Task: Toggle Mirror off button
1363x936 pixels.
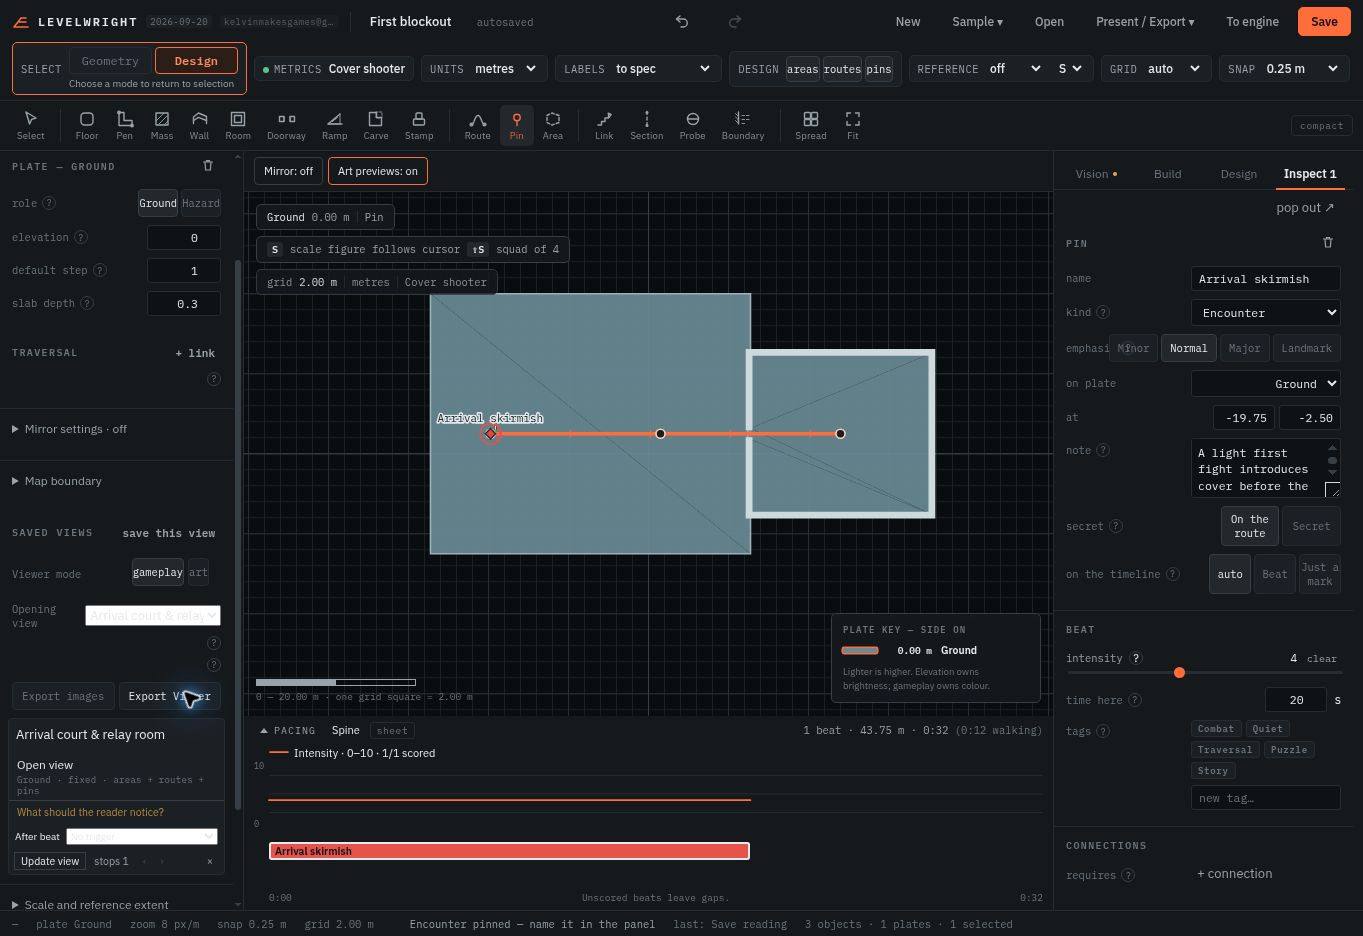Action: point(289,171)
